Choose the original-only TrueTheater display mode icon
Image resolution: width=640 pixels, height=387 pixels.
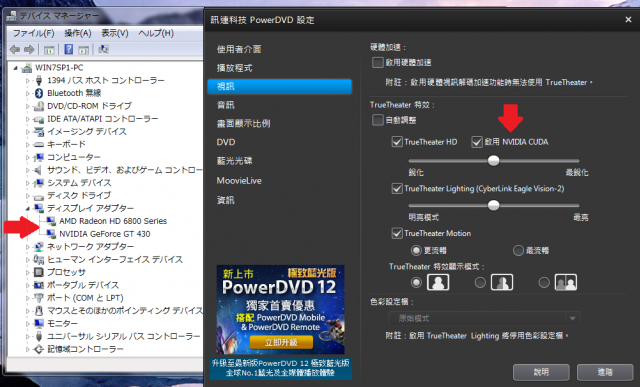[438, 282]
